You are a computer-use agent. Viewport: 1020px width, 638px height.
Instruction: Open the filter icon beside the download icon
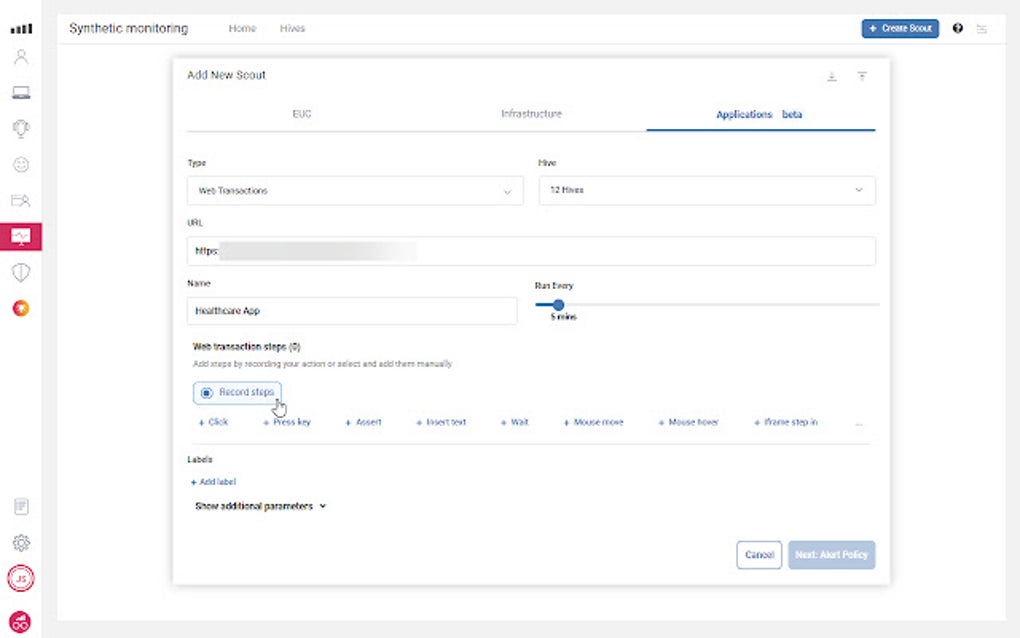862,75
